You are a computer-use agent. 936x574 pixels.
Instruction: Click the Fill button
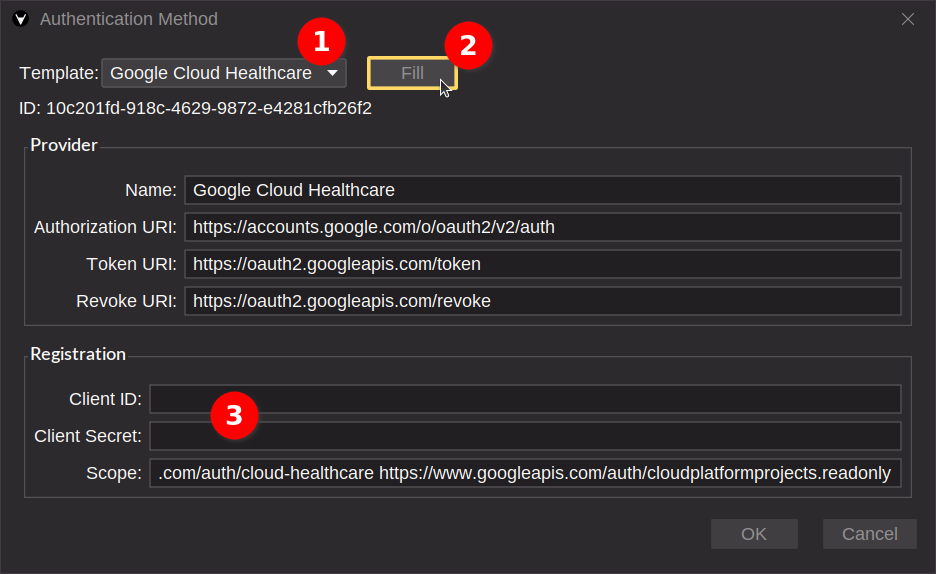pyautogui.click(x=412, y=73)
